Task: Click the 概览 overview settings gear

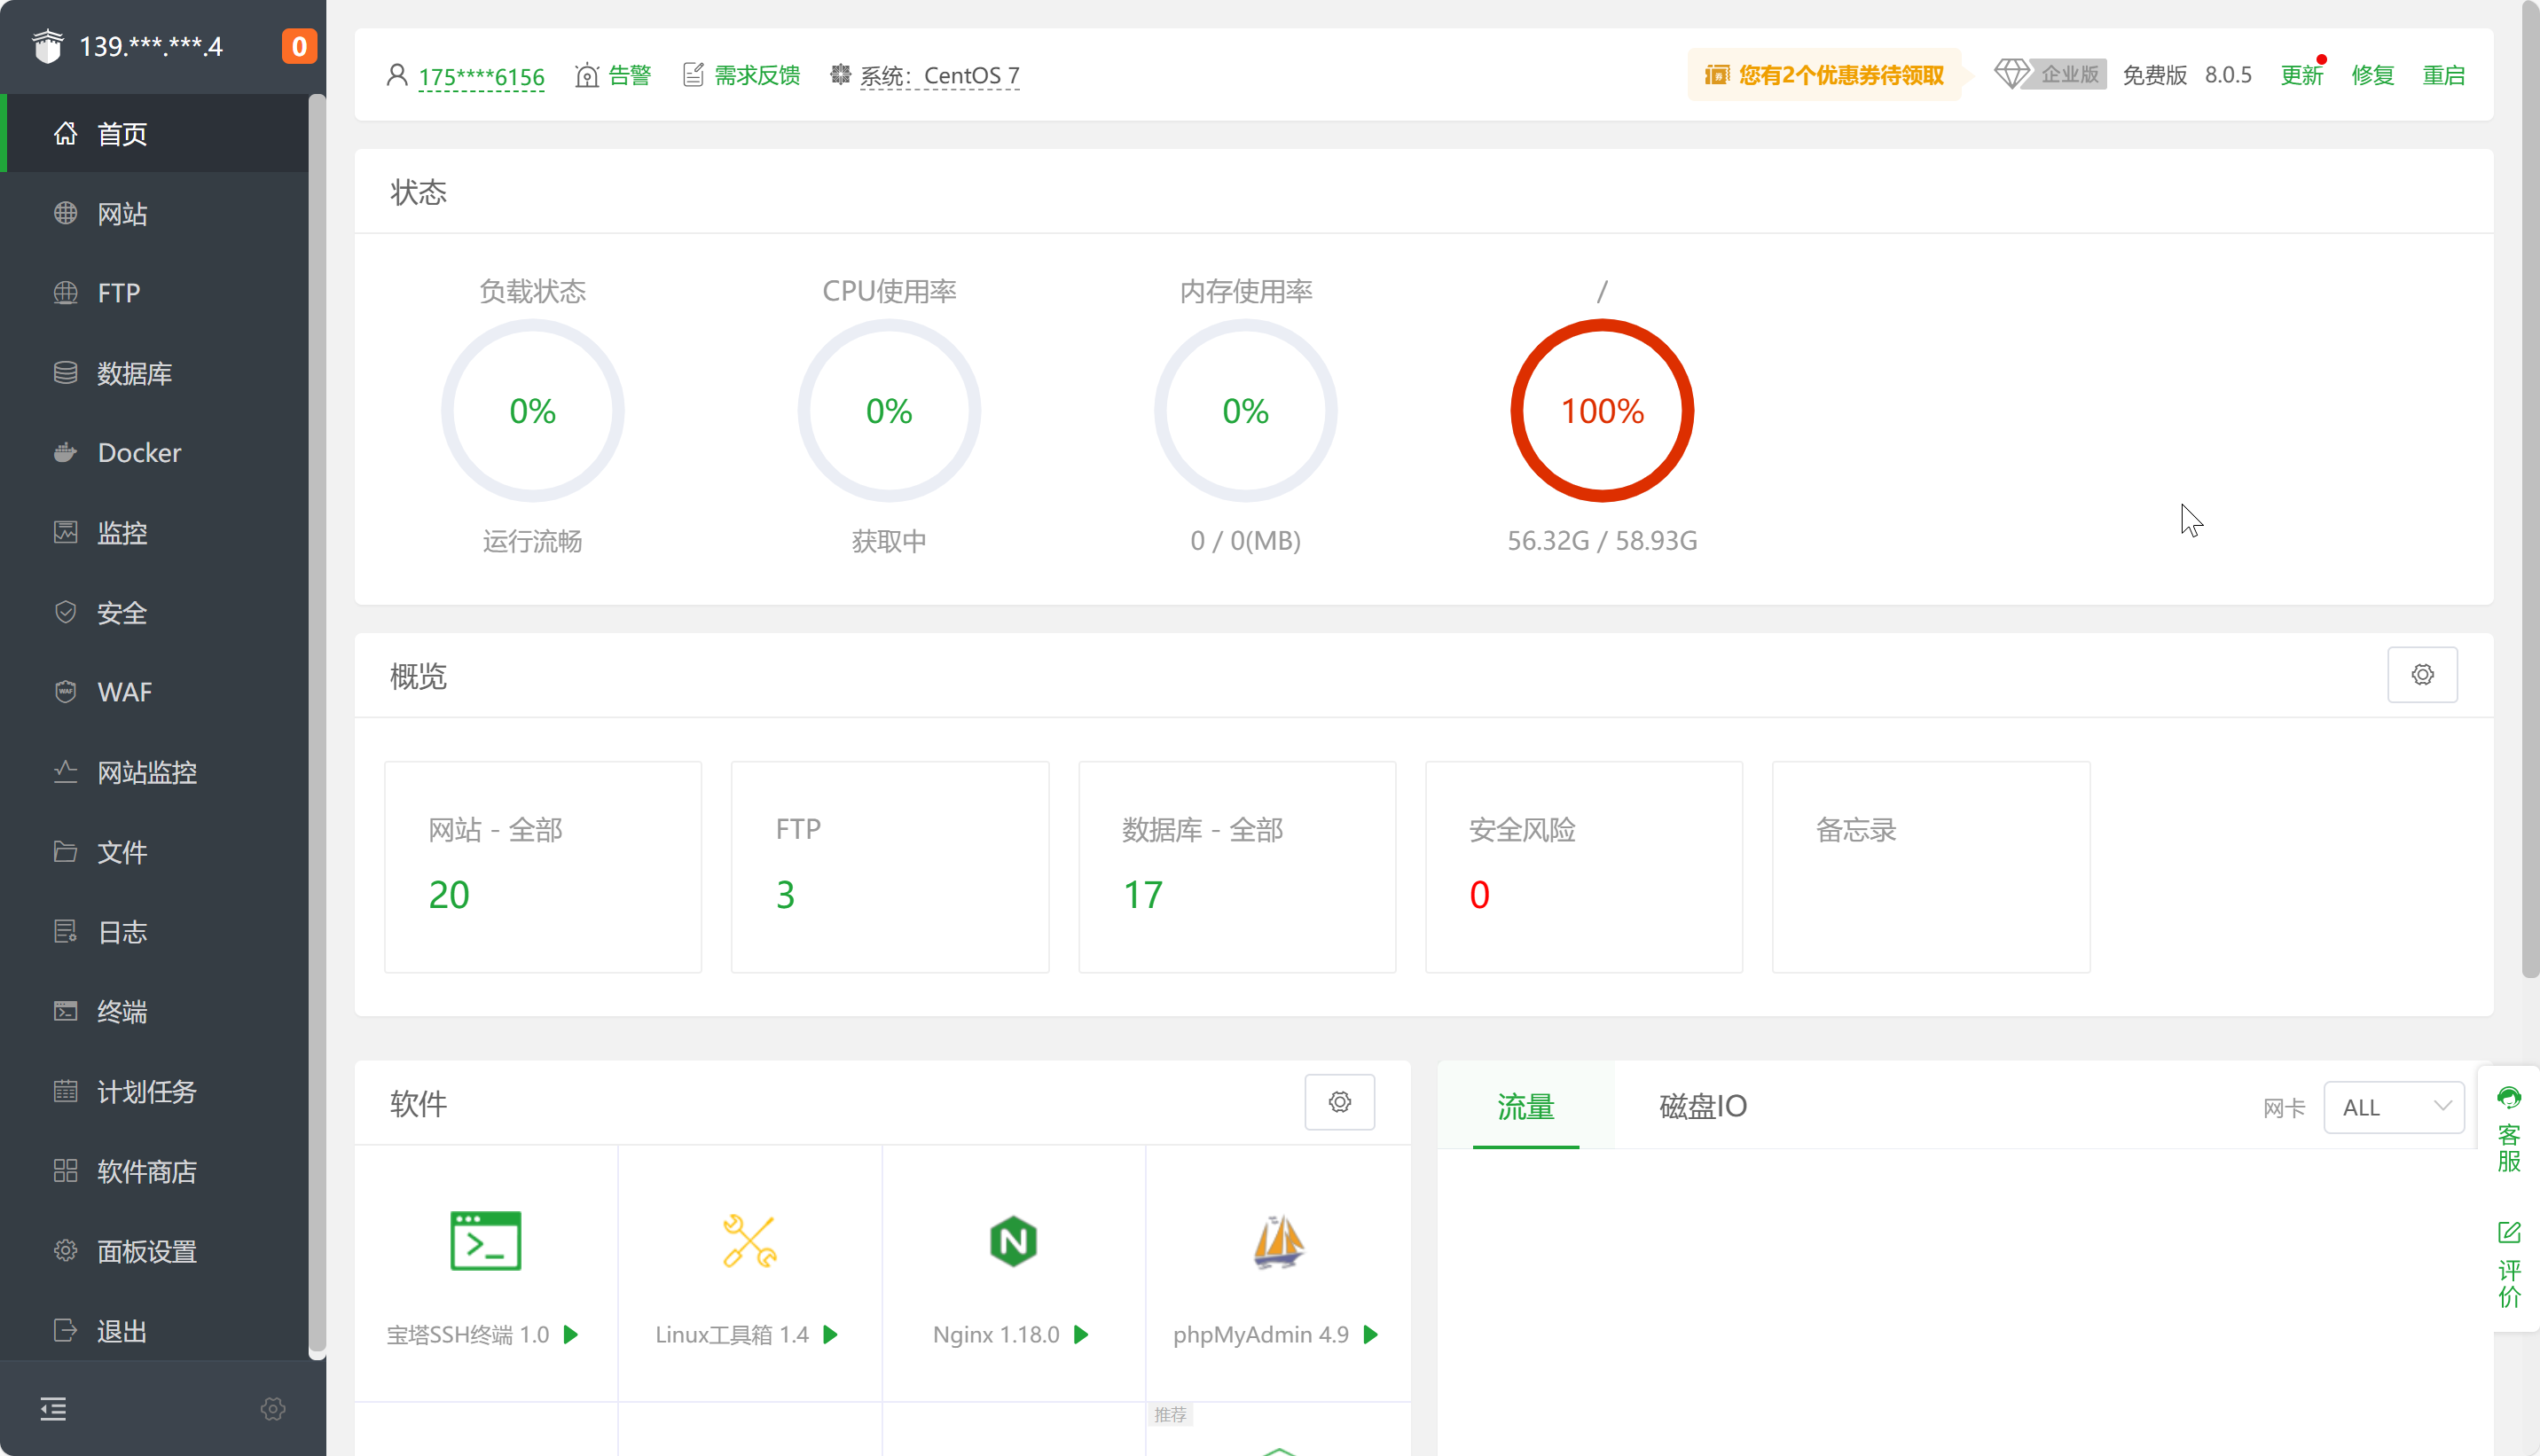Action: pos(2421,675)
